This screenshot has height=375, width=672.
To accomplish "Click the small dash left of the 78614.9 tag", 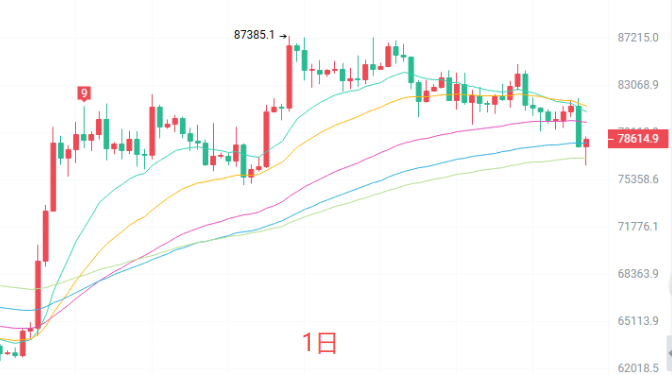I will click(x=610, y=139).
